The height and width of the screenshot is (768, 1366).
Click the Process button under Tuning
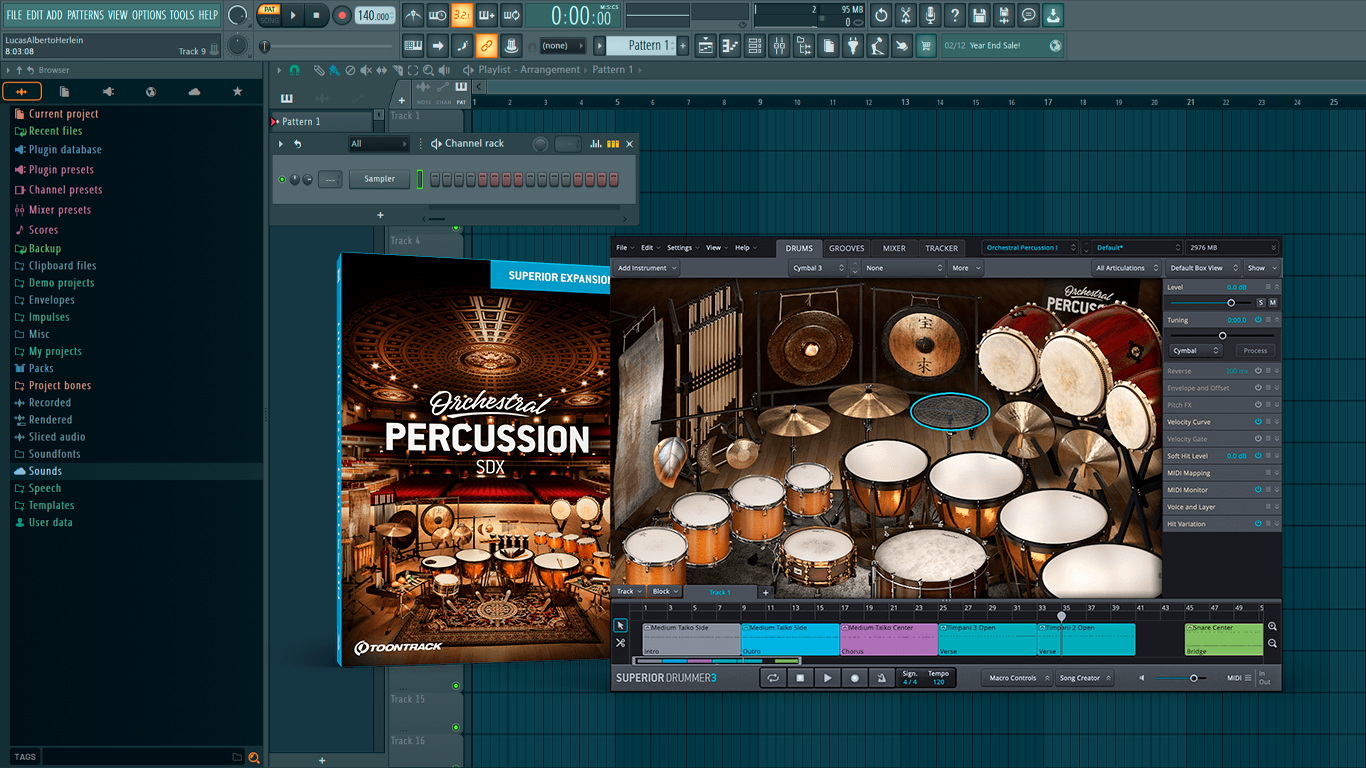(1256, 351)
